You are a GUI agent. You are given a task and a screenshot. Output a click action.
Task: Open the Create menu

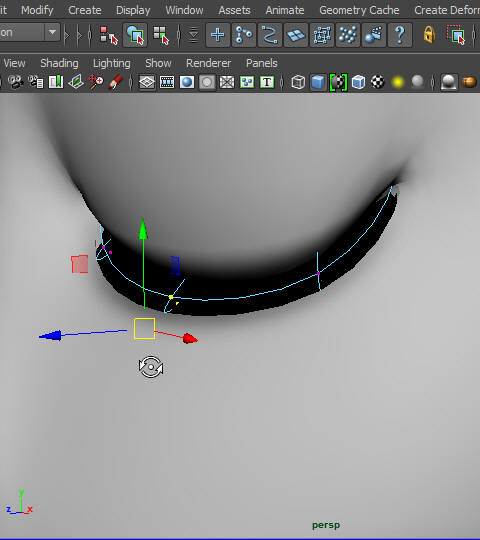click(85, 10)
